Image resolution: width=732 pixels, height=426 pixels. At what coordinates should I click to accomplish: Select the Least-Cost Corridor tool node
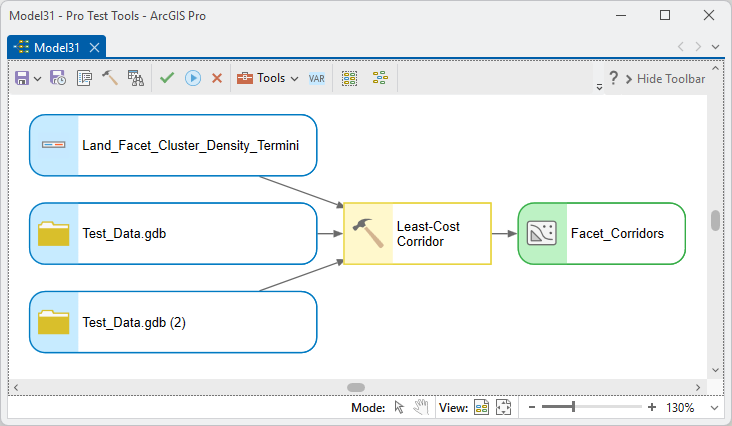[417, 233]
